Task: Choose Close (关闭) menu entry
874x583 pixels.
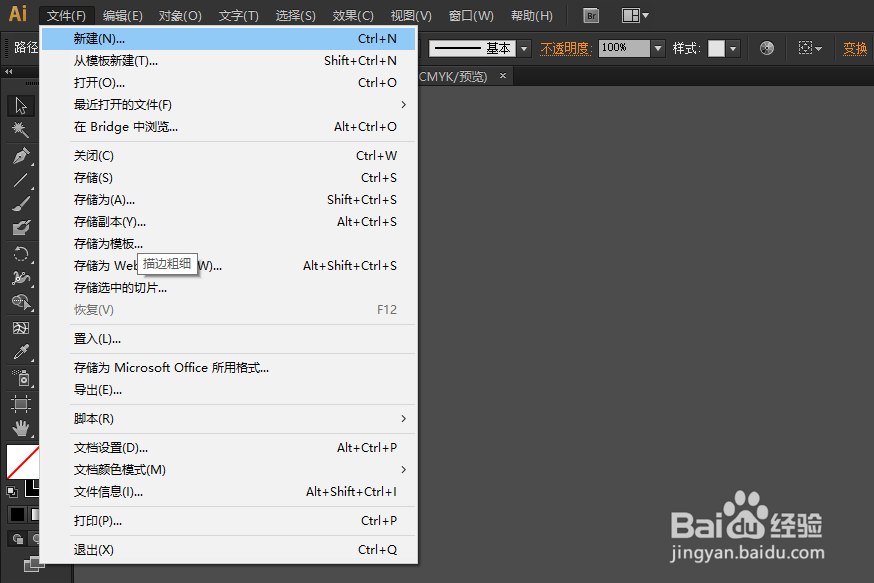Action: pos(229,156)
